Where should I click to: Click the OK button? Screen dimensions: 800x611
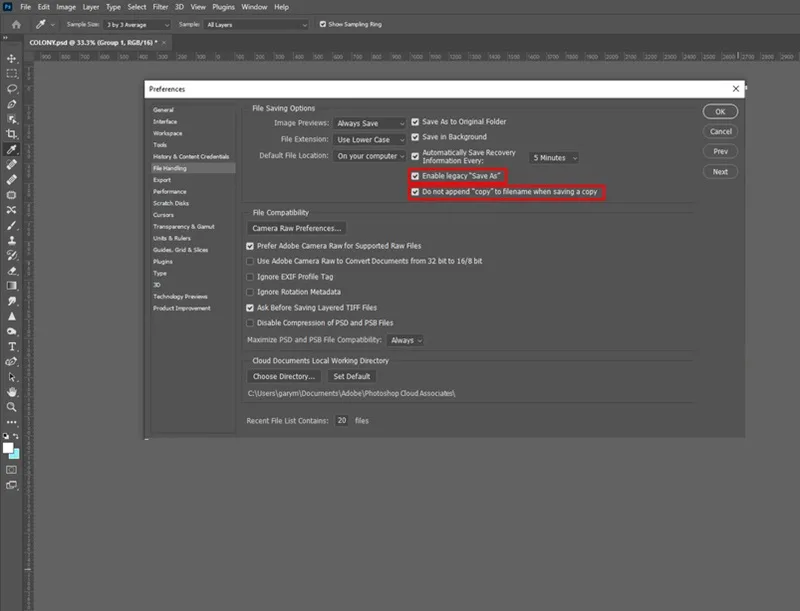click(x=720, y=112)
